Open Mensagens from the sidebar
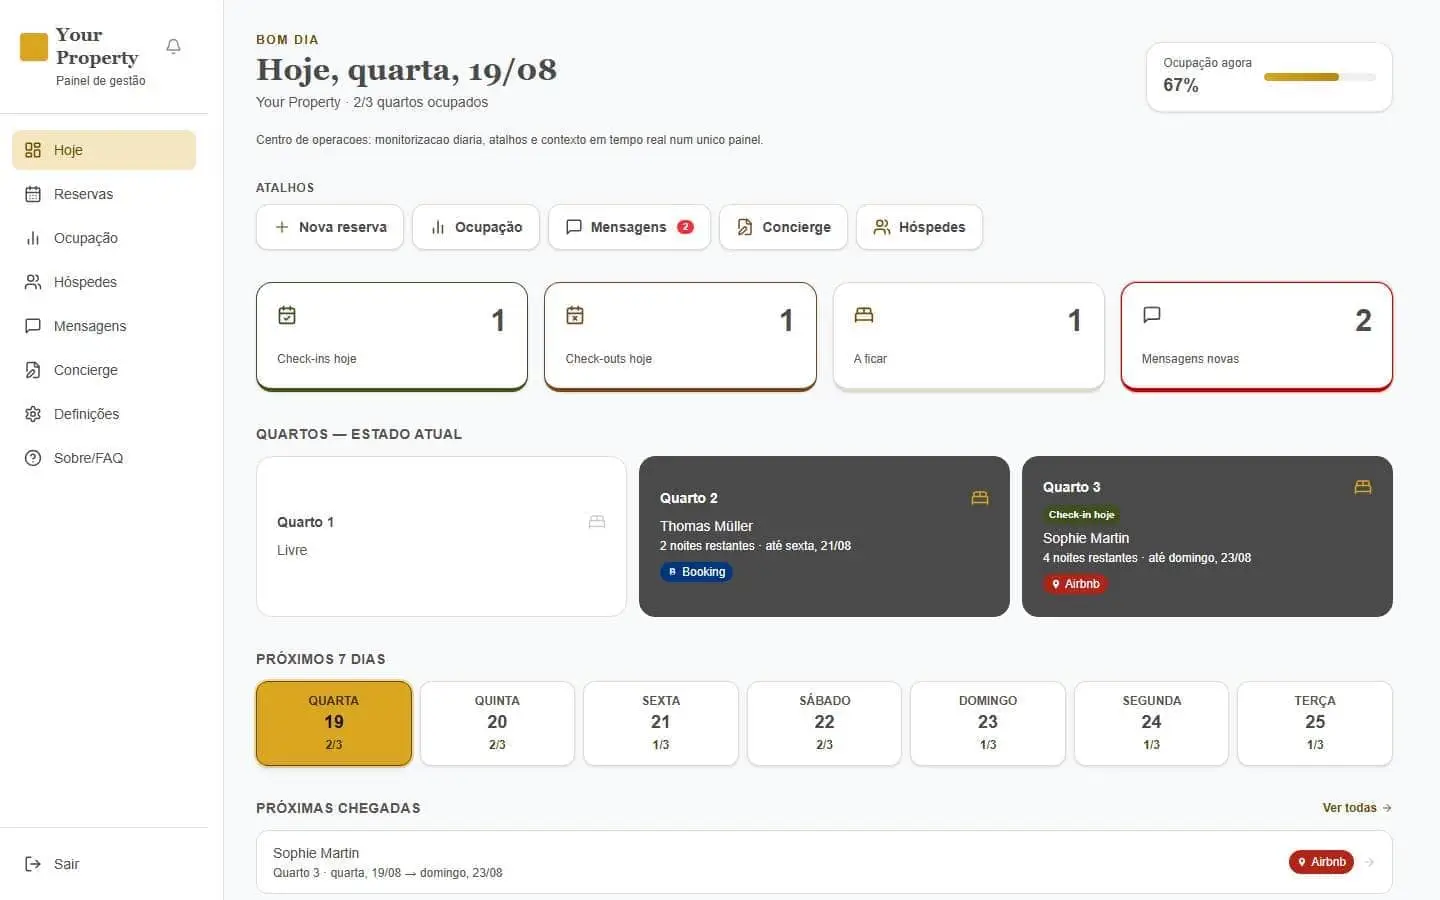The height and width of the screenshot is (900, 1440). pos(104,326)
